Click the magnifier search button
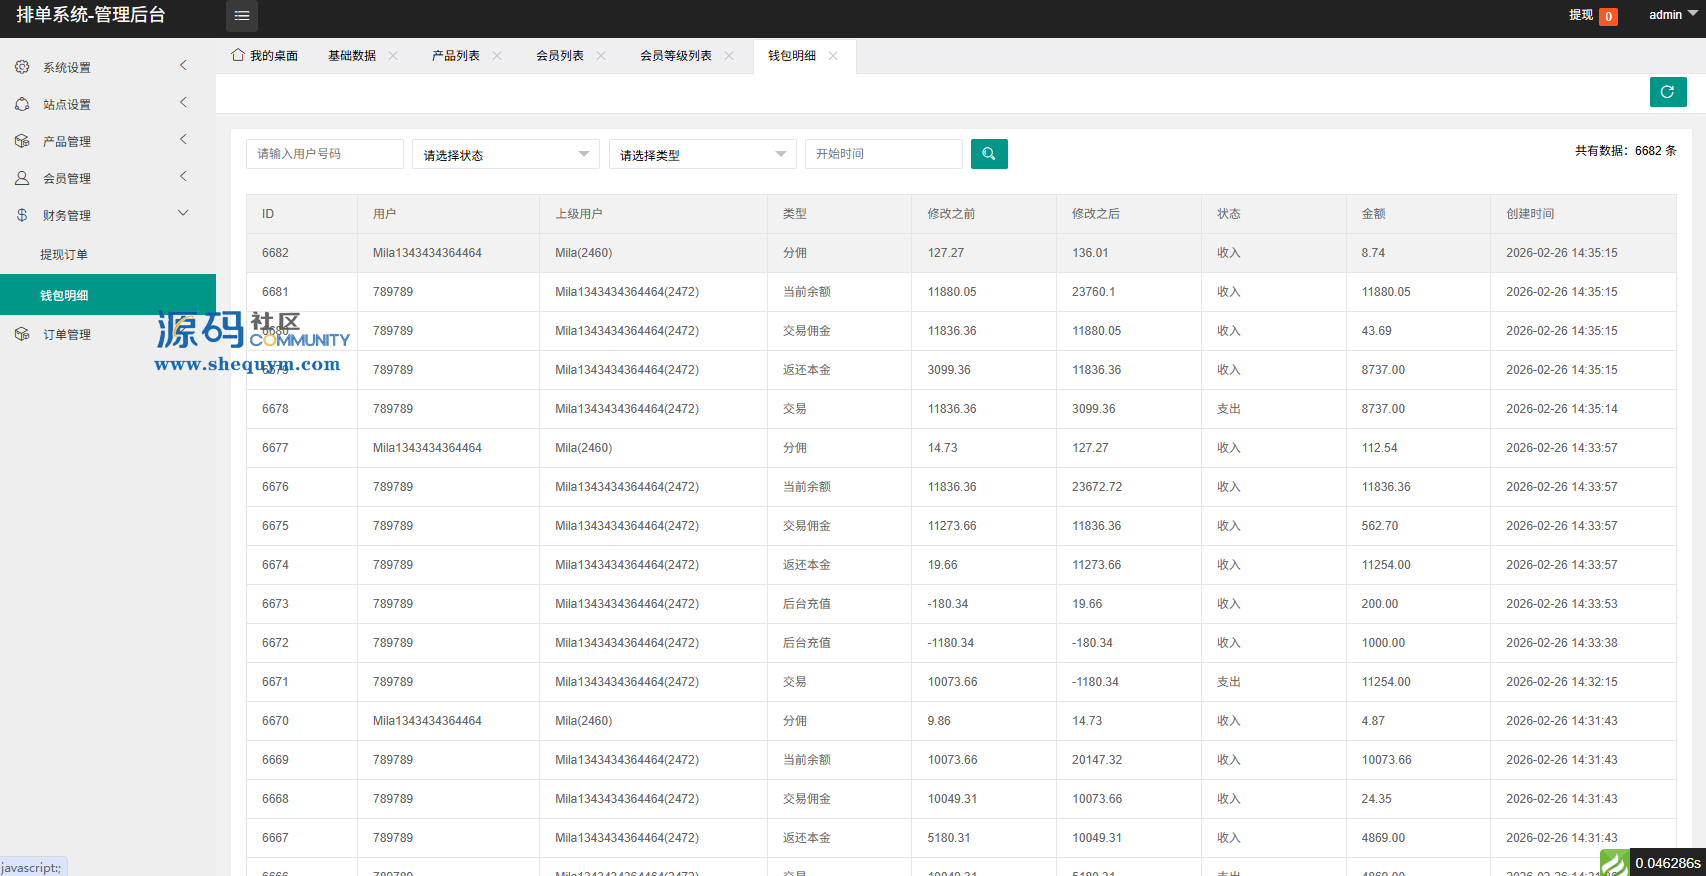The image size is (1706, 876). (989, 154)
